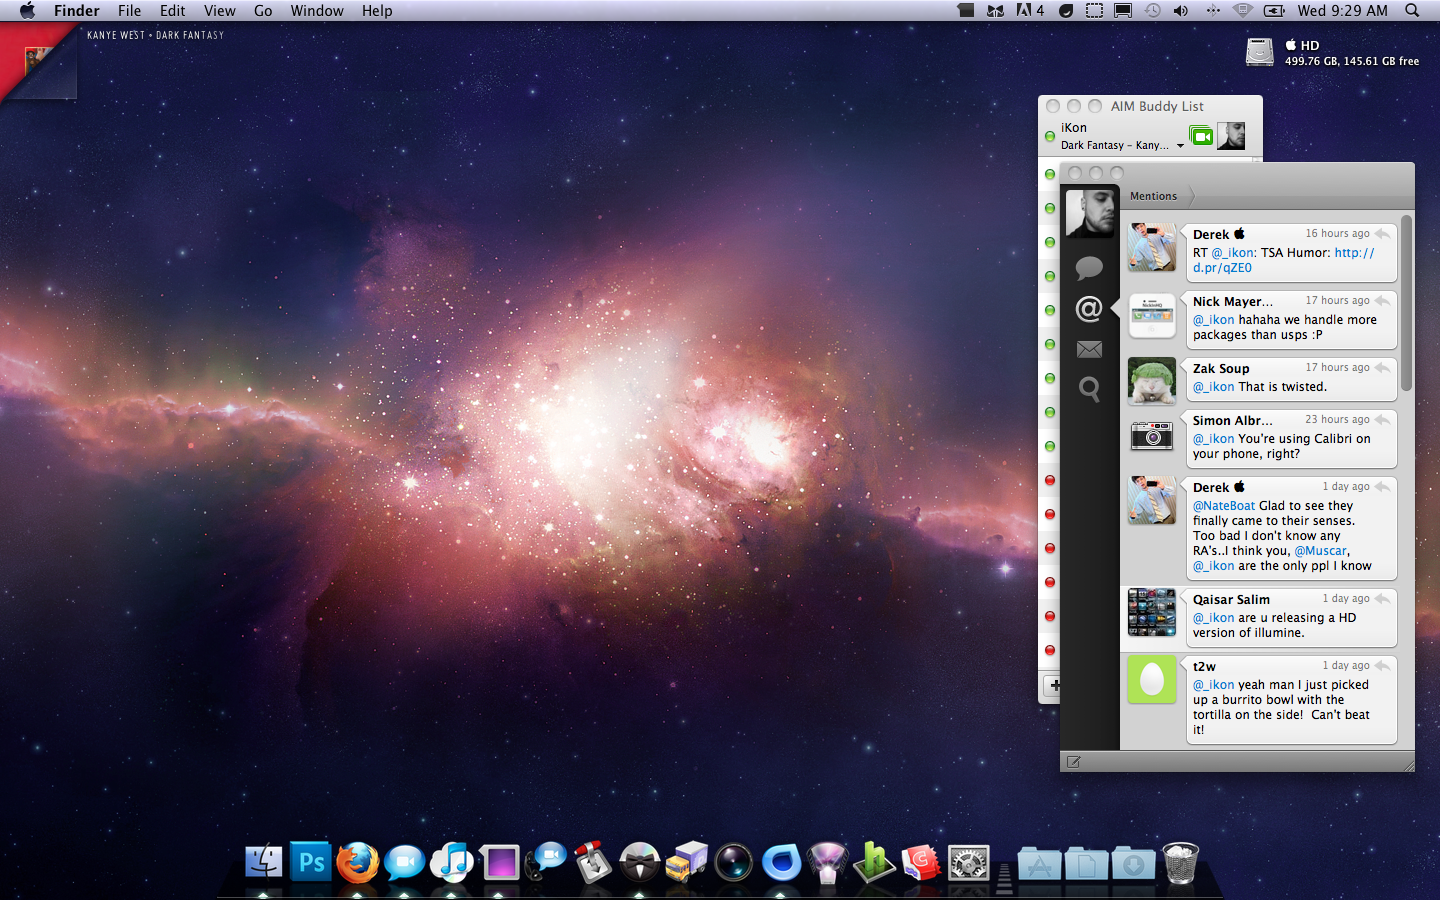Reply to Nick Mayer's tweet

[1382, 301]
